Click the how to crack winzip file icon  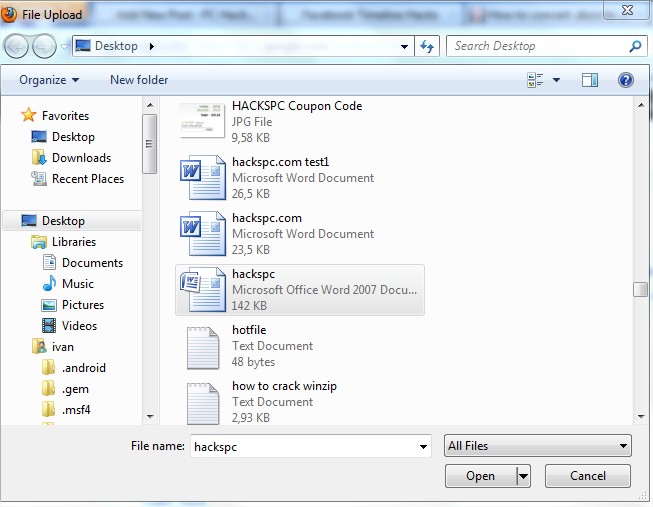pos(202,403)
